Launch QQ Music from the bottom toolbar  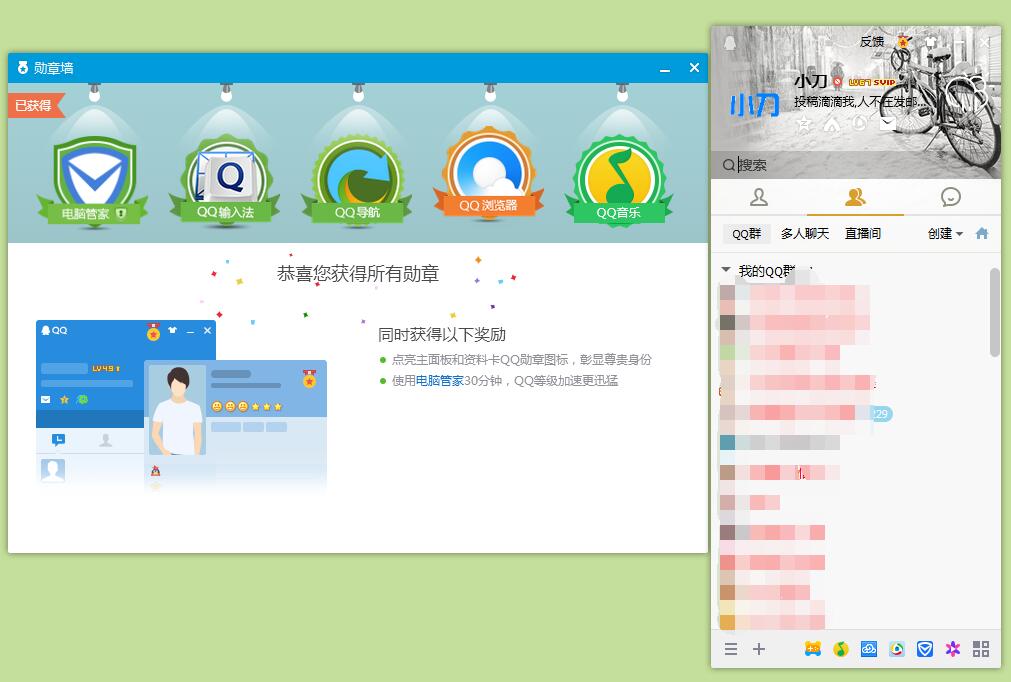(x=841, y=649)
